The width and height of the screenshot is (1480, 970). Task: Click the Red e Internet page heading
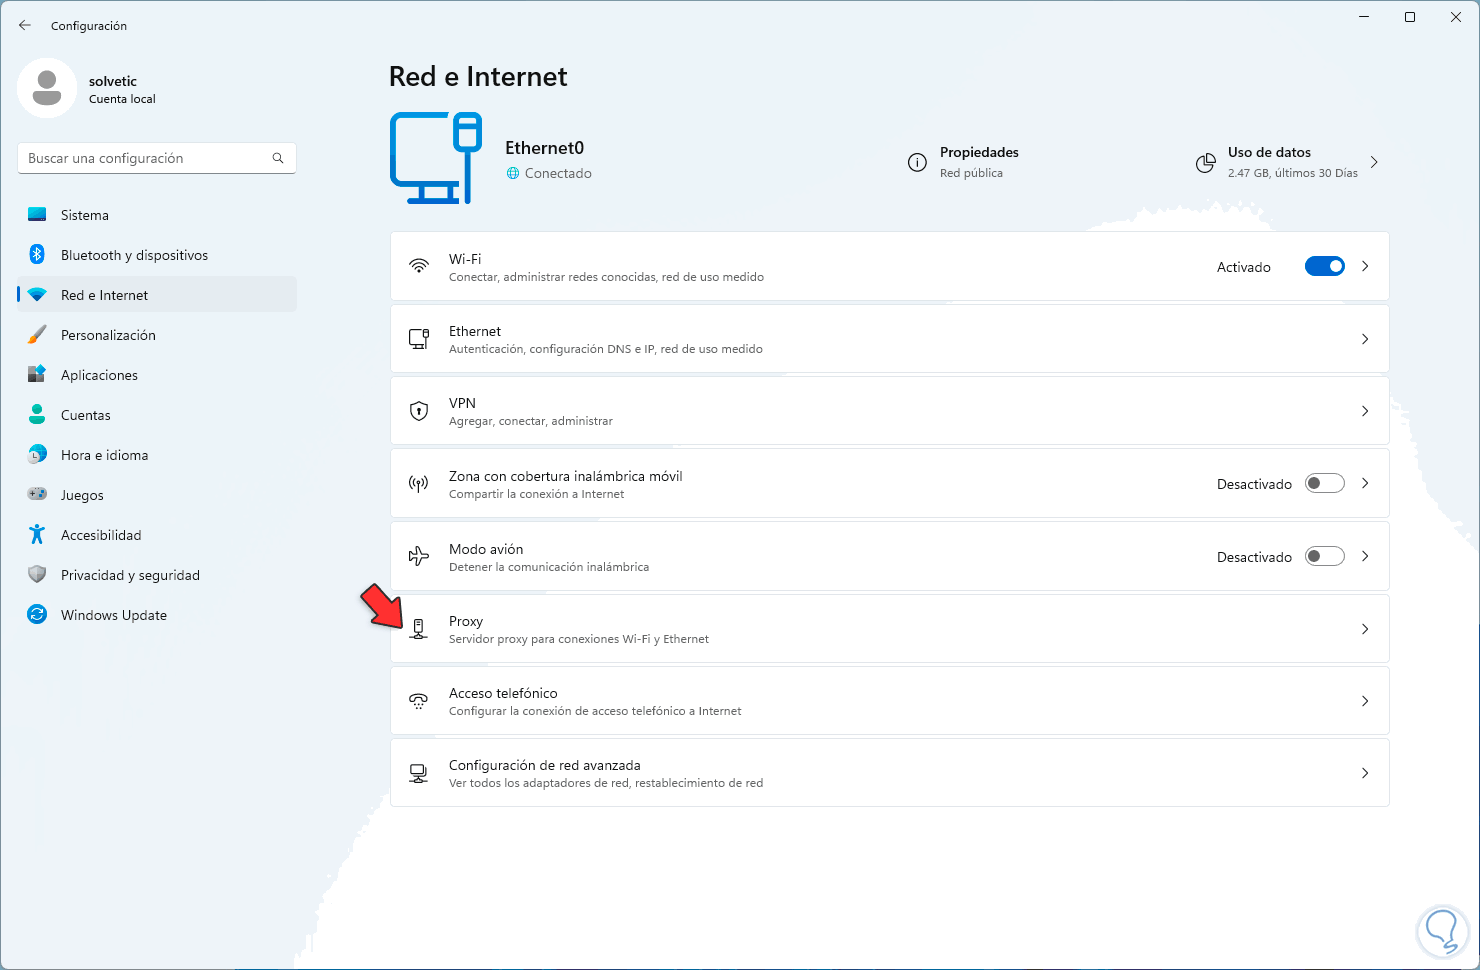pyautogui.click(x=478, y=77)
